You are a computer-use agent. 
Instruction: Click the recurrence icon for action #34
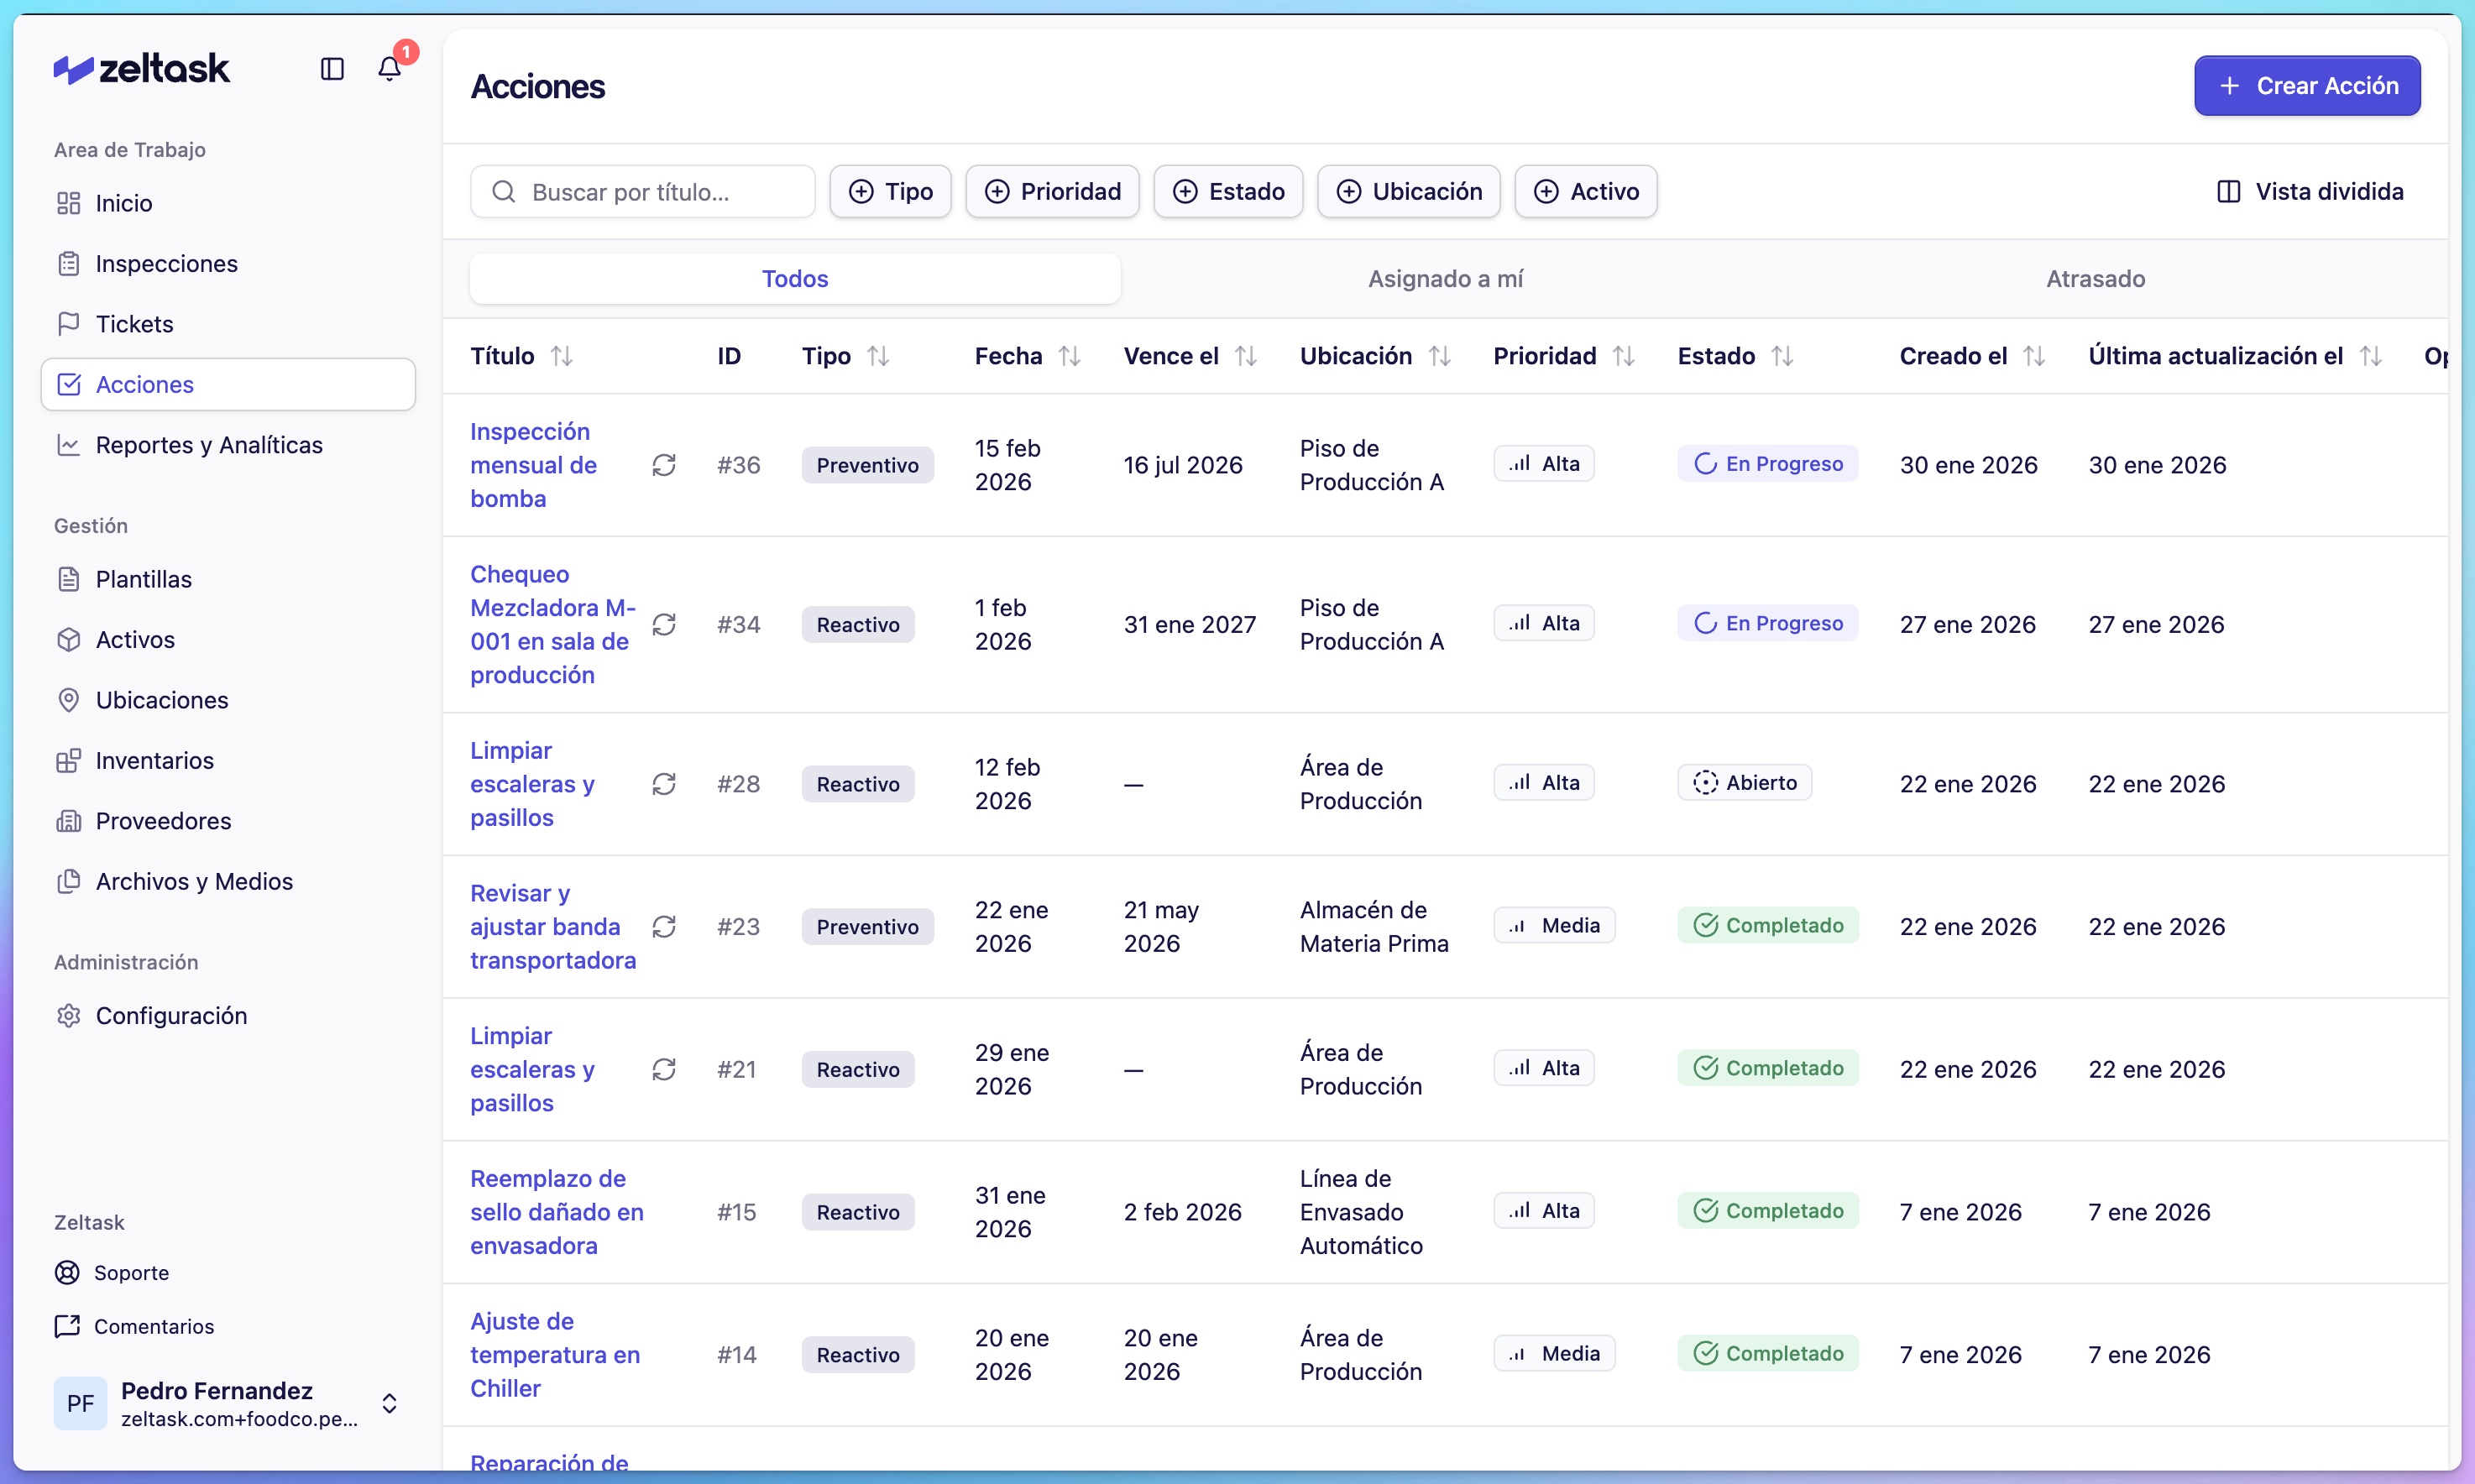[664, 624]
